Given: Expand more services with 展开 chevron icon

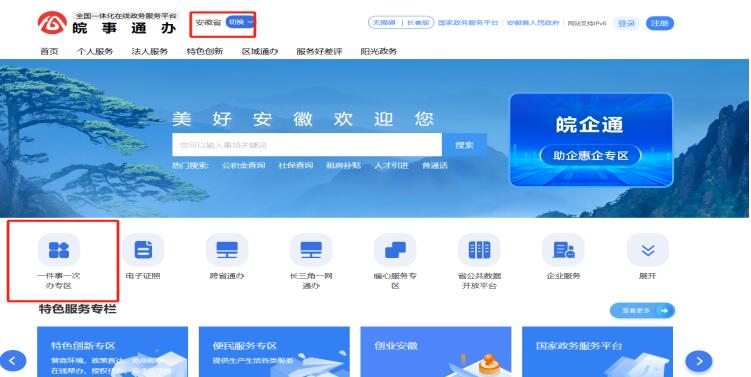Looking at the screenshot, I should 648,250.
